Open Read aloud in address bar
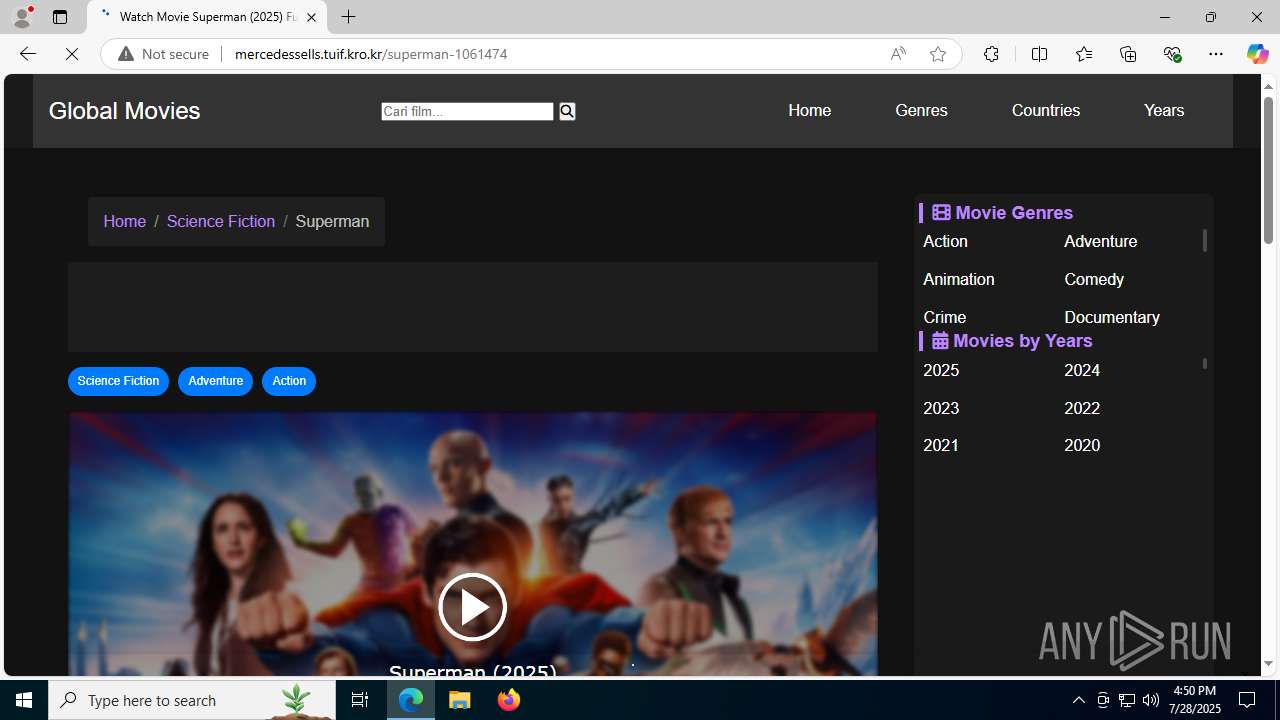Image resolution: width=1280 pixels, height=720 pixels. pos(898,54)
